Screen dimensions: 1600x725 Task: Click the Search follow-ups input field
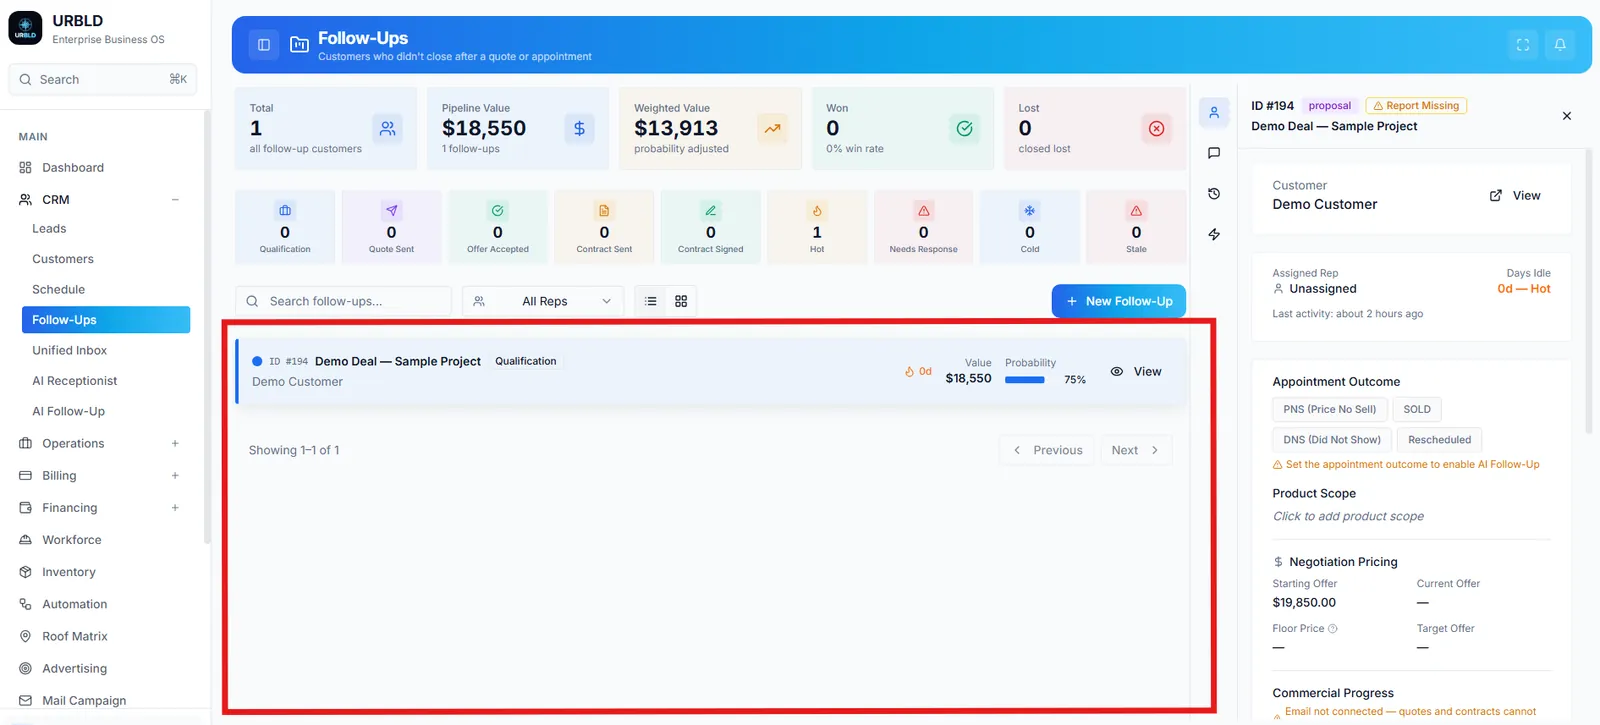tap(343, 301)
